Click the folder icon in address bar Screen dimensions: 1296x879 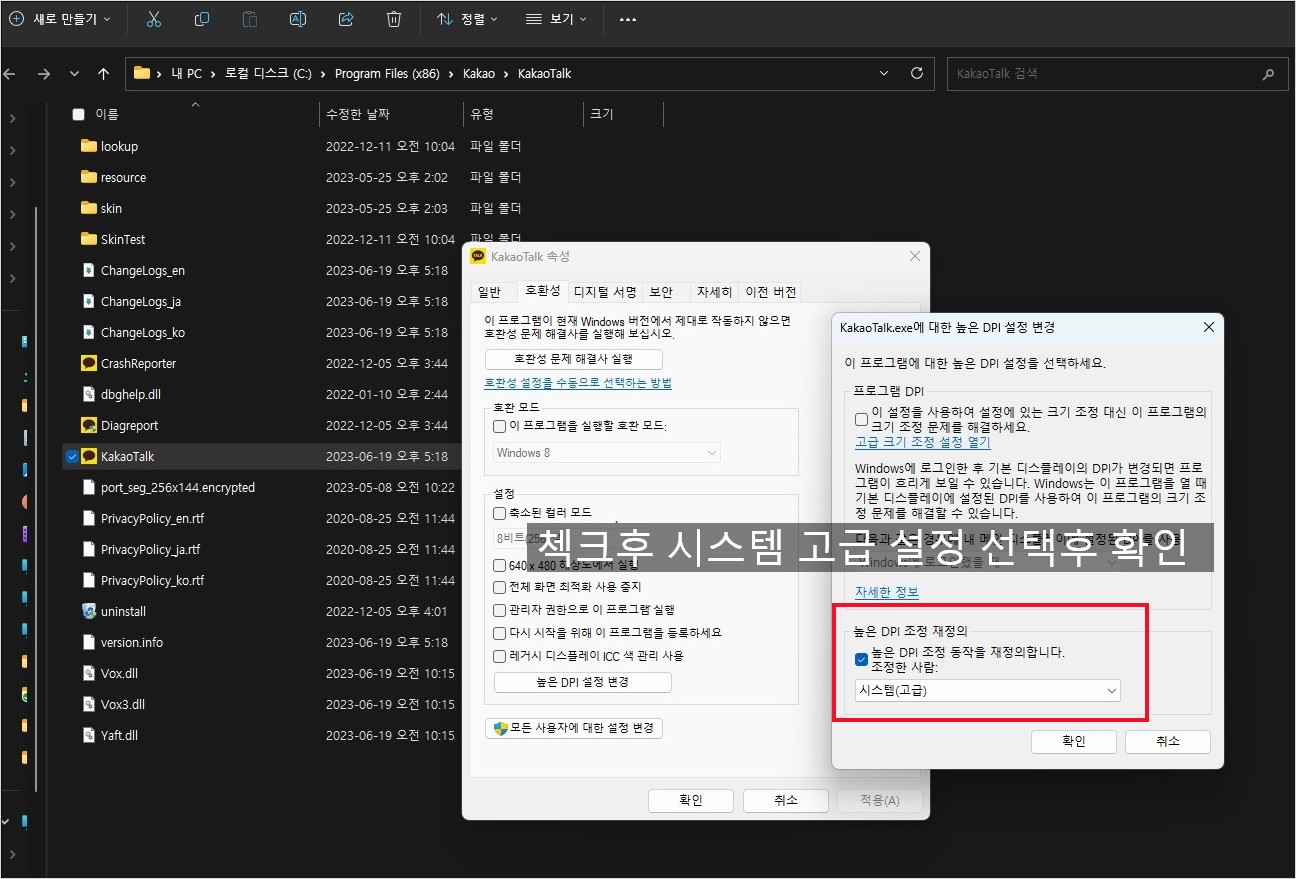click(x=142, y=73)
